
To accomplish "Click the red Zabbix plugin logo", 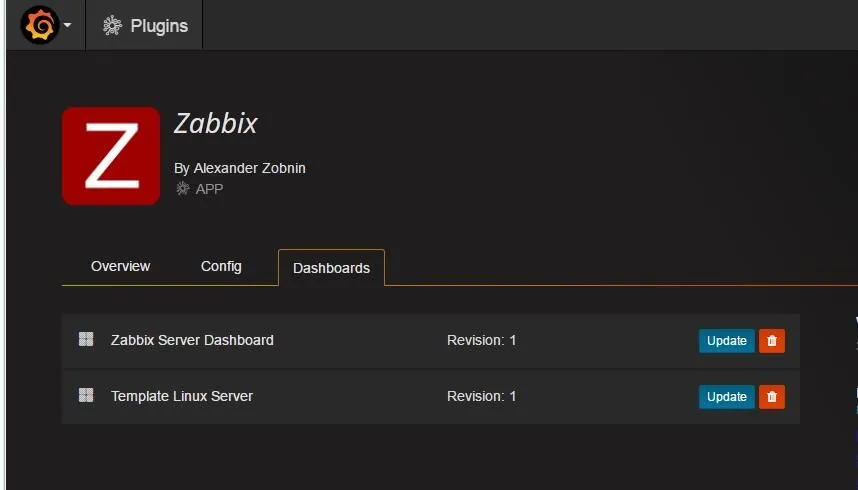I will [x=111, y=156].
